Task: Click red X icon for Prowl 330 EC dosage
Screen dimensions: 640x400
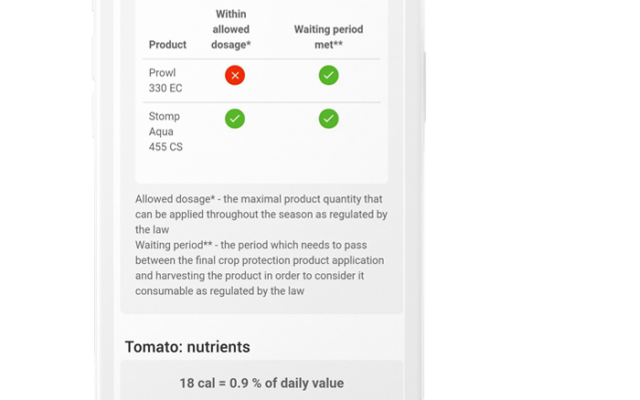Action: [x=235, y=76]
